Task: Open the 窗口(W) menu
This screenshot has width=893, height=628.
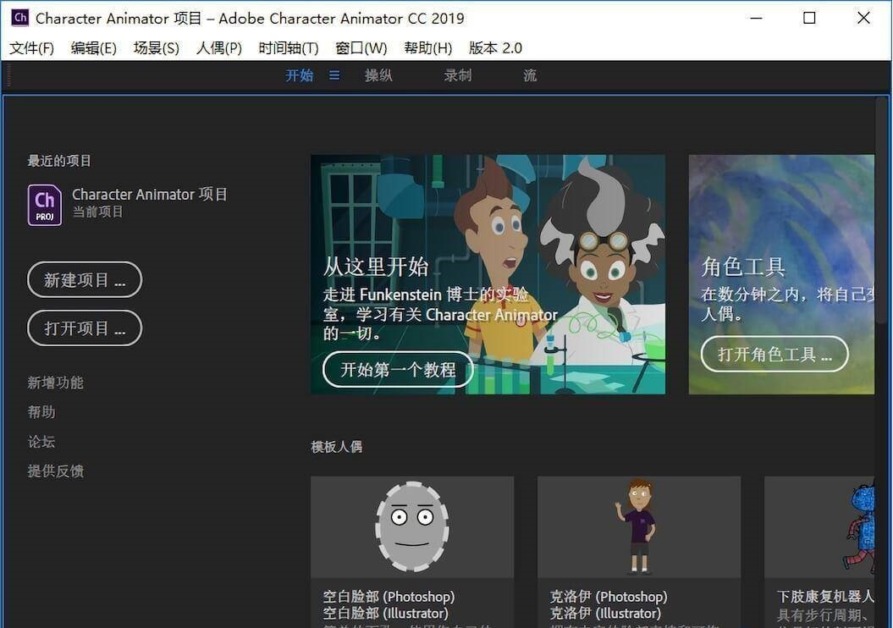Action: (361, 48)
